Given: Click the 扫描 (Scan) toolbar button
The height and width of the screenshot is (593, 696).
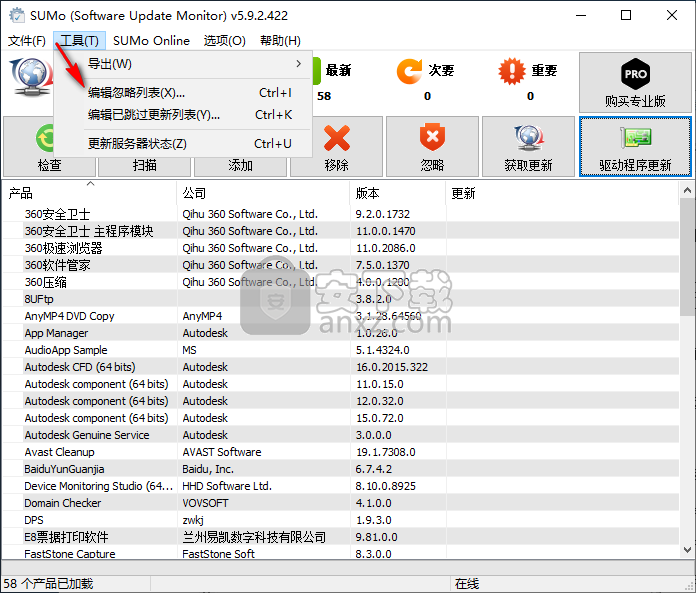Looking at the screenshot, I should (x=144, y=166).
